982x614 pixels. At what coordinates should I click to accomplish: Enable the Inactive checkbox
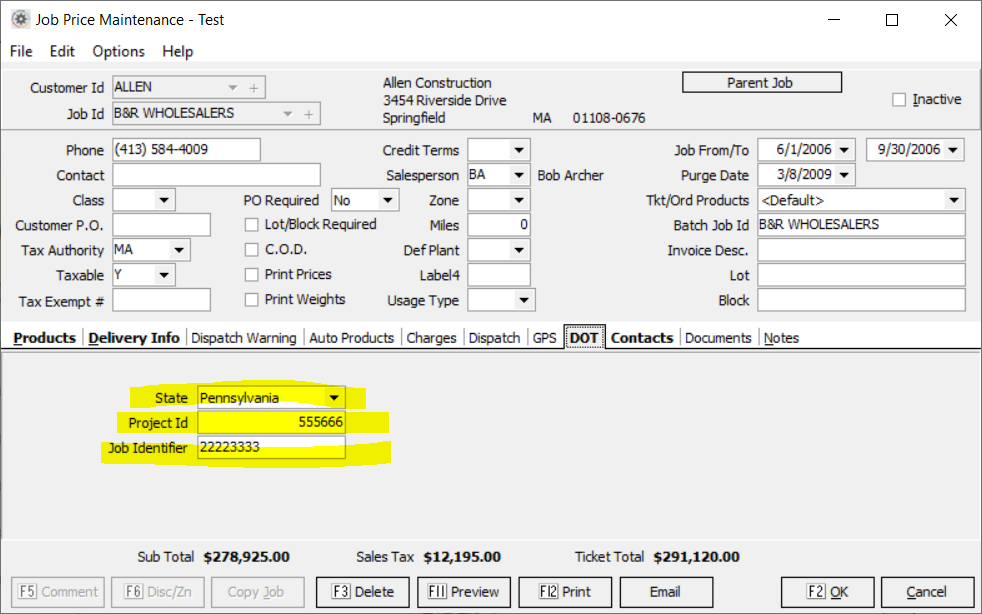[x=899, y=100]
